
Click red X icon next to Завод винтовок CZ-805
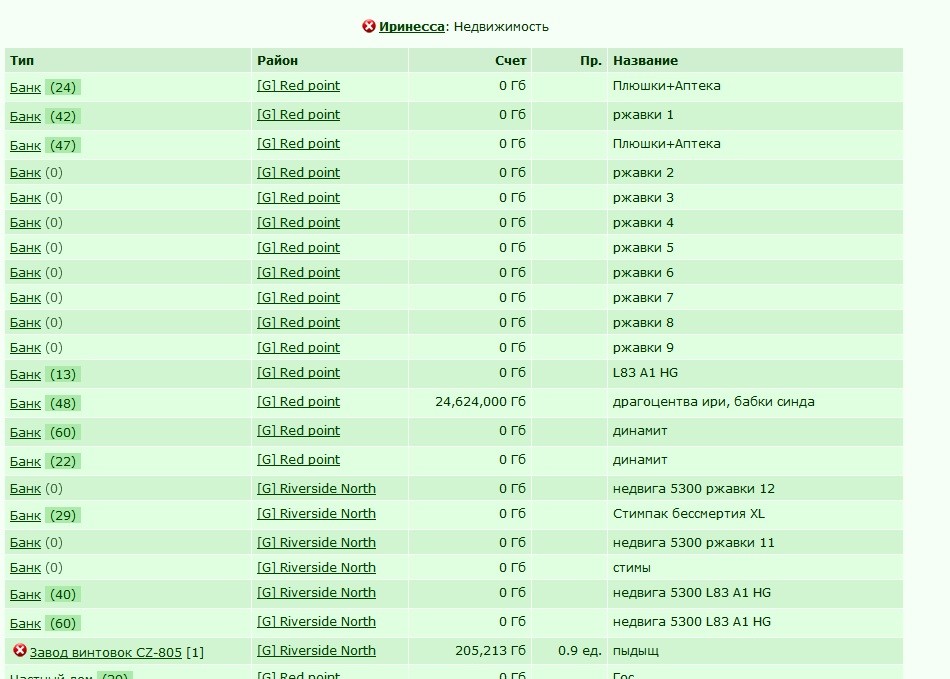[x=20, y=650]
